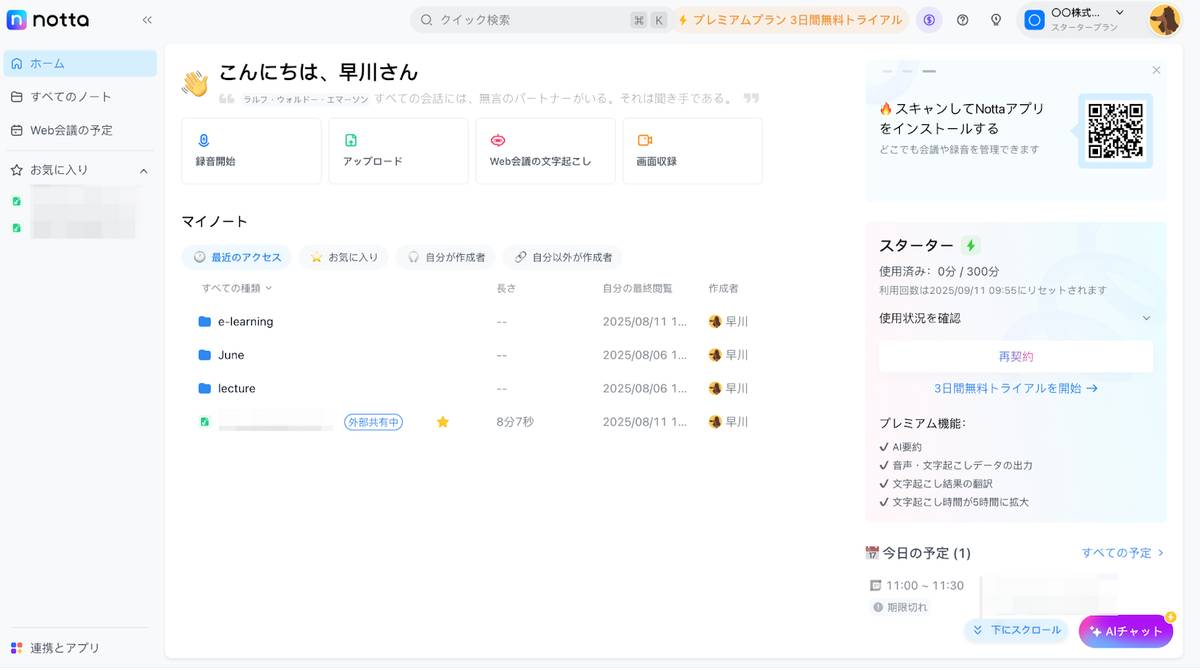This screenshot has height=668, width=1200.
Task: Open the user profile avatar
Action: click(x=1165, y=20)
